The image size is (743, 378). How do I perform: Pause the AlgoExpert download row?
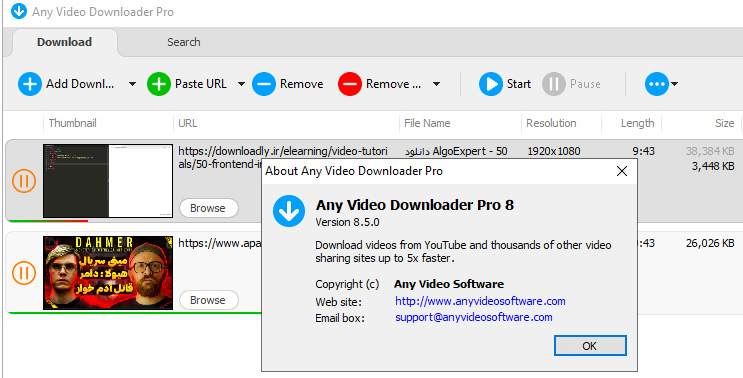click(x=24, y=181)
